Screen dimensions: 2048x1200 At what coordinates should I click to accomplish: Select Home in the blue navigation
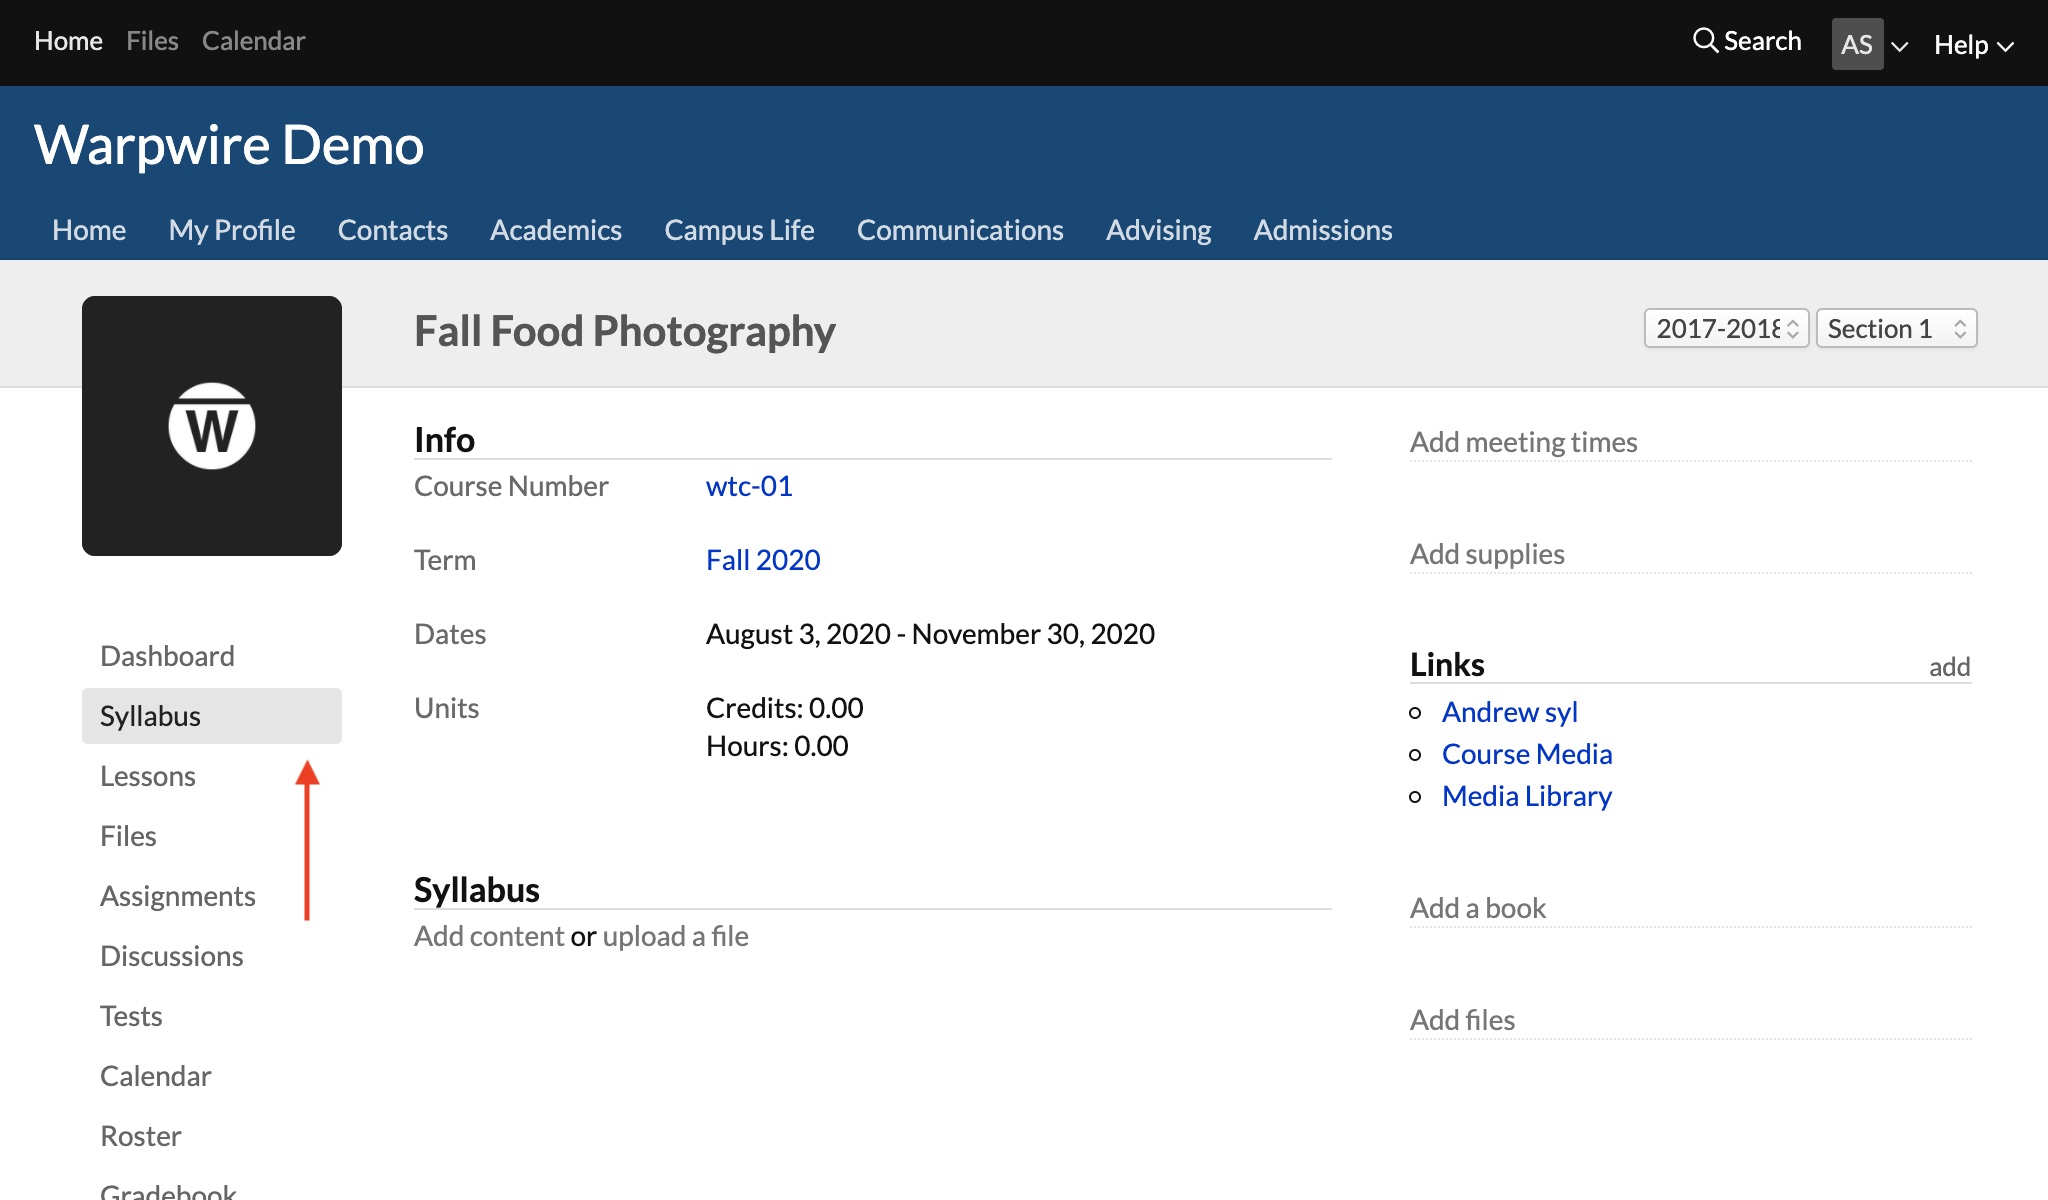click(x=89, y=230)
